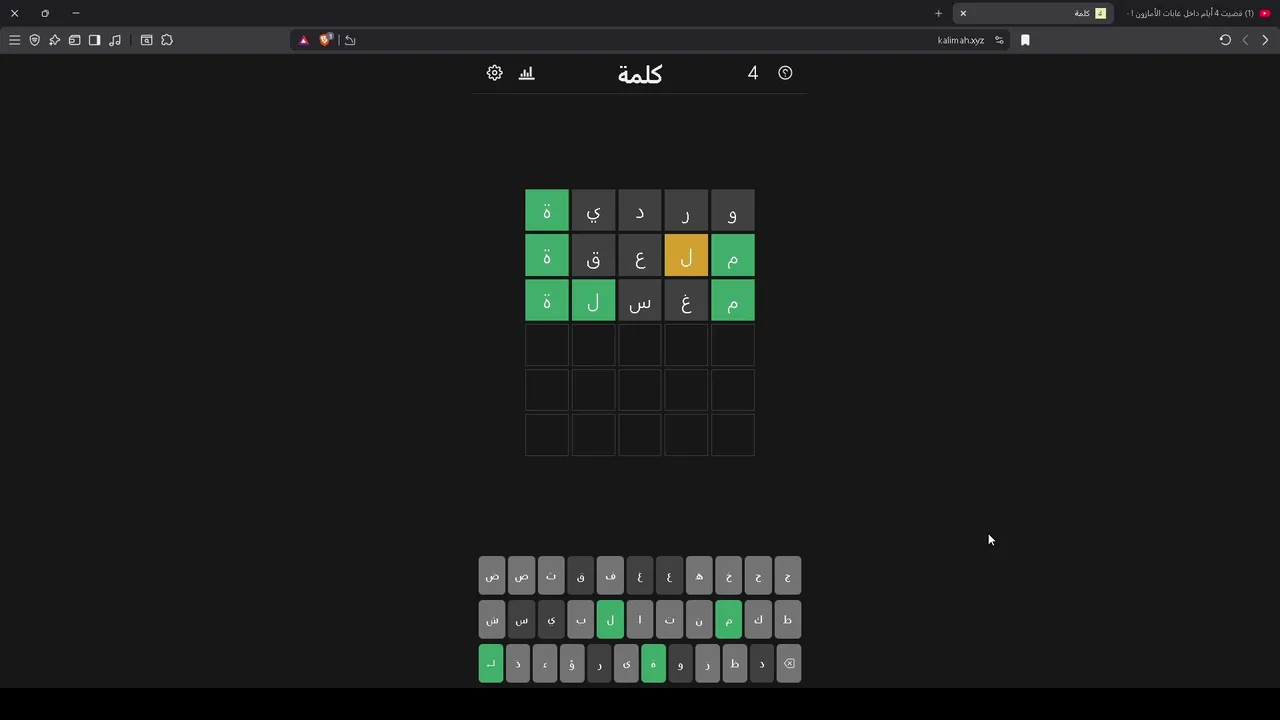Tap the ض key on the keyboard
1280x720 pixels.
[492, 576]
